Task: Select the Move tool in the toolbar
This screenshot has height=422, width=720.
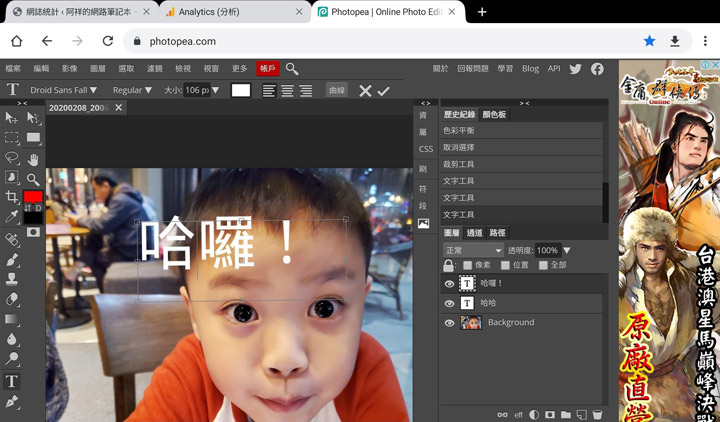Action: 11,118
